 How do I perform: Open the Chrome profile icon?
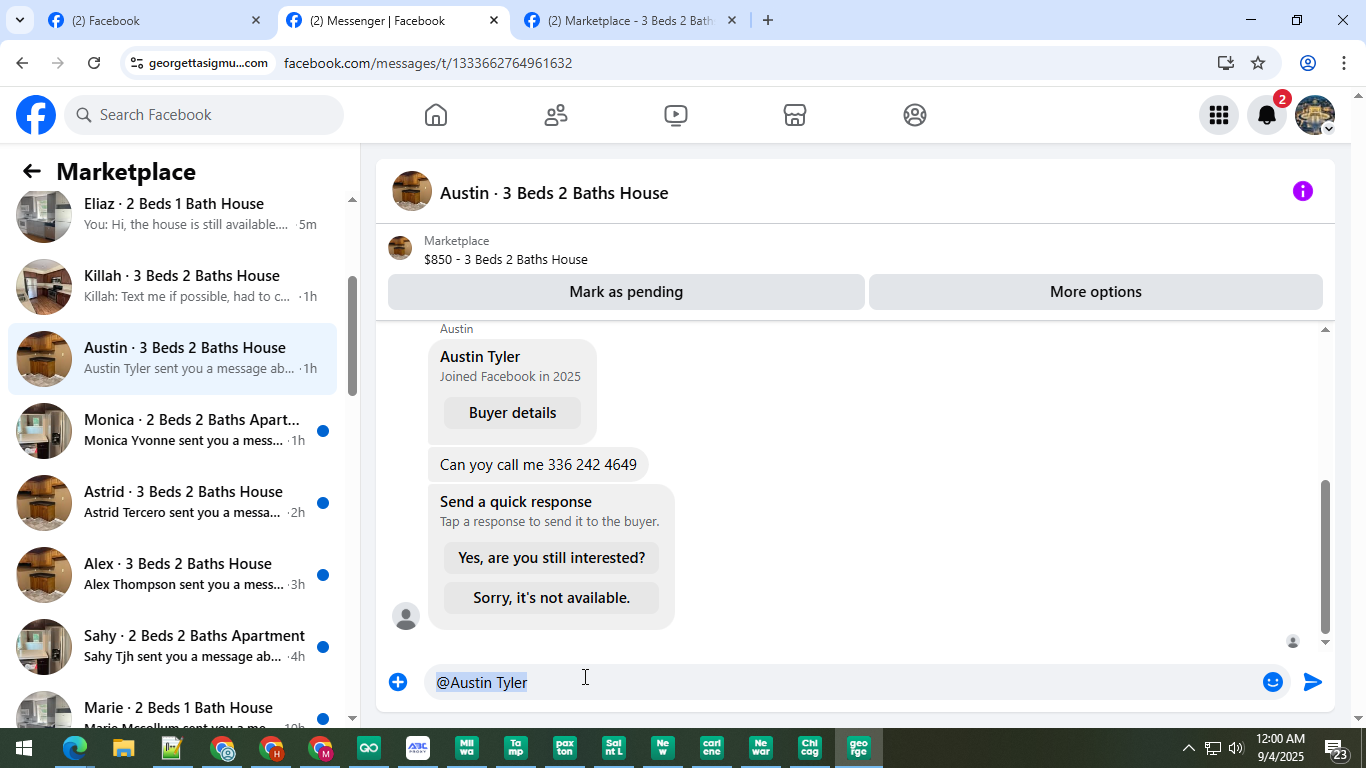pos(1308,63)
